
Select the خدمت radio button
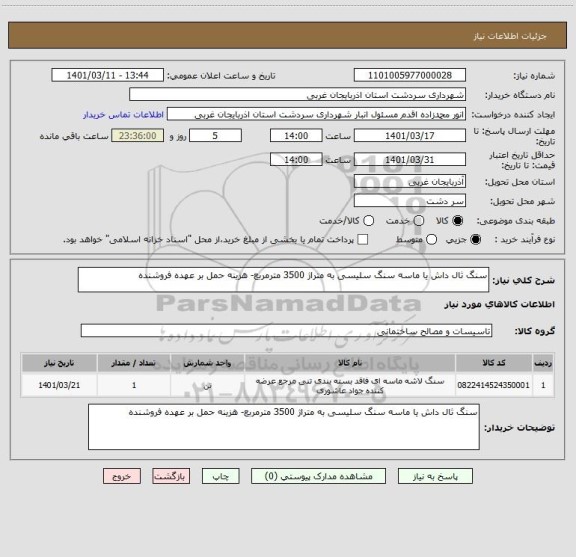419,221
